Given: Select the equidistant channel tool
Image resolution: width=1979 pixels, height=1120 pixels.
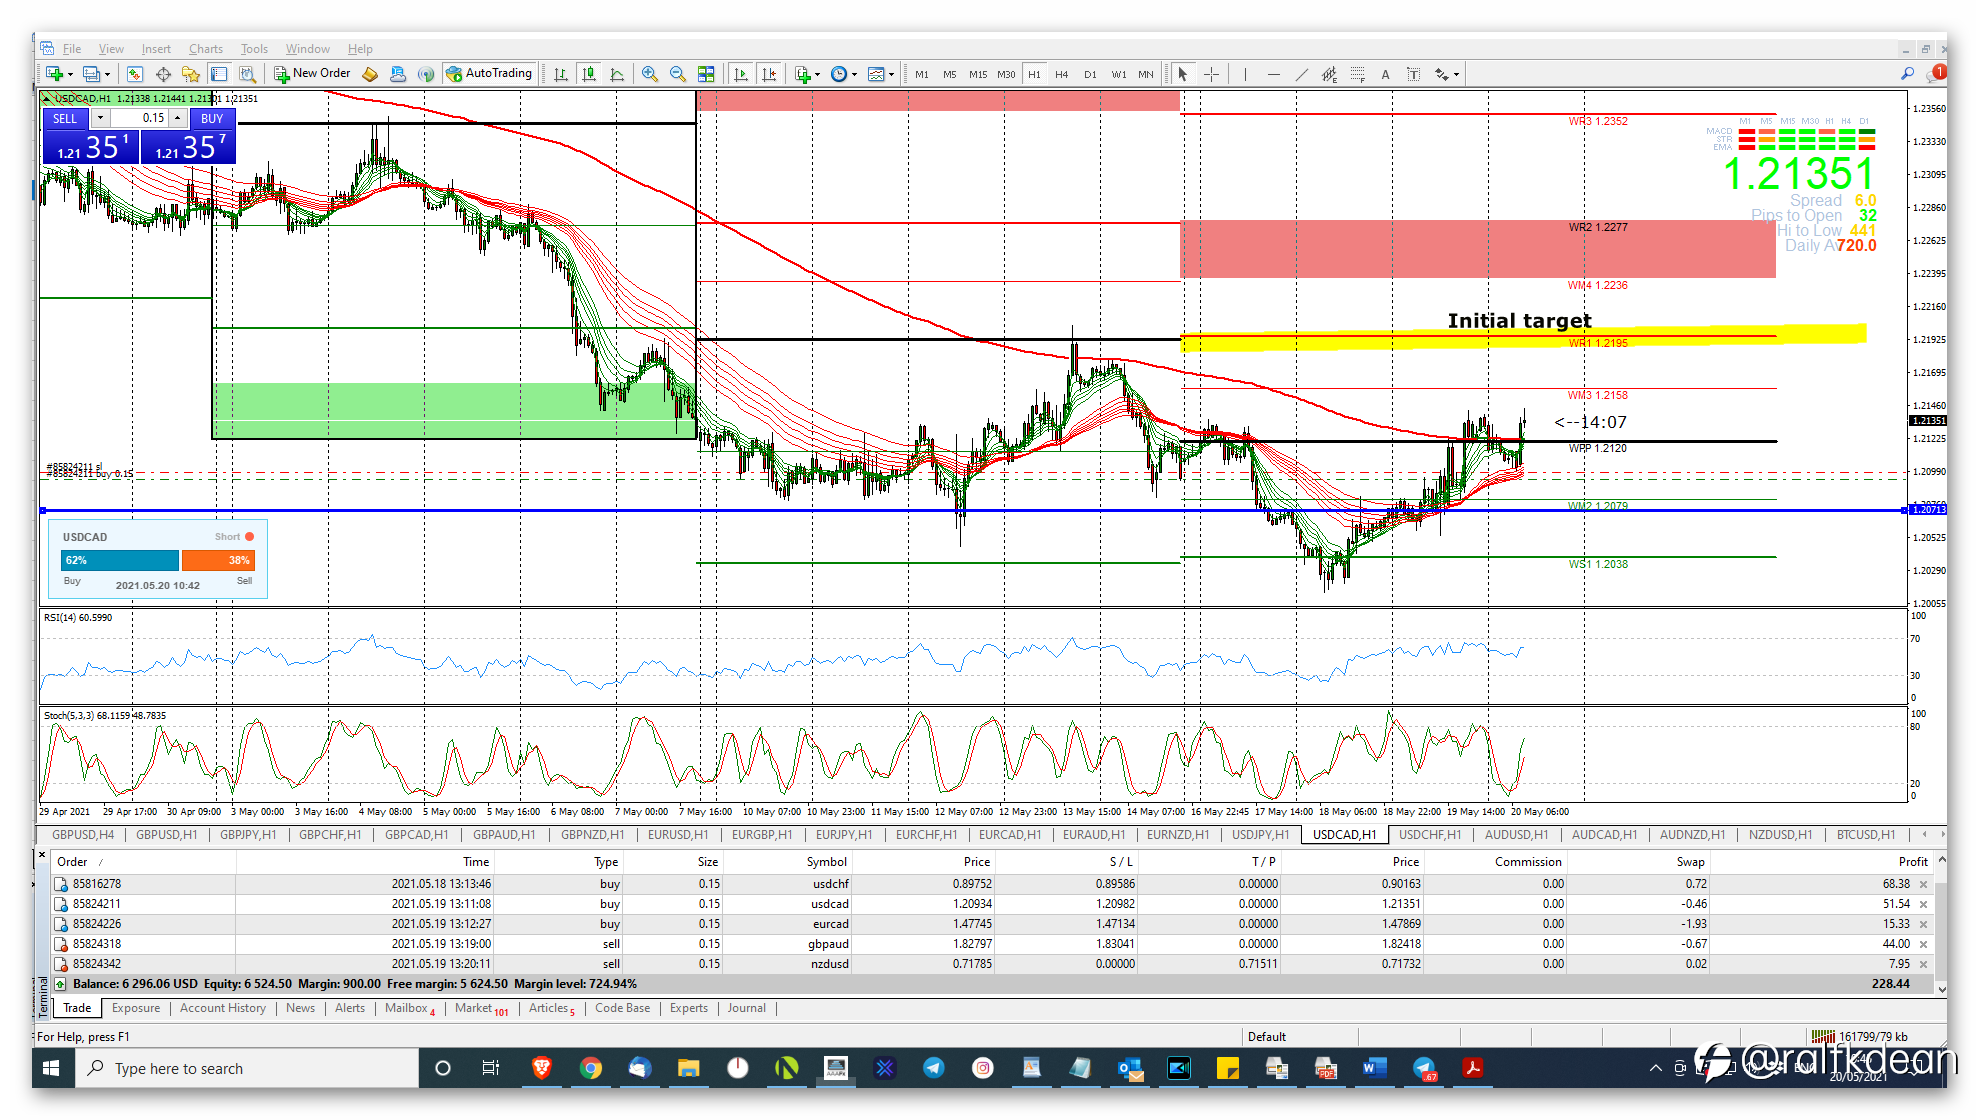Looking at the screenshot, I should [1329, 74].
